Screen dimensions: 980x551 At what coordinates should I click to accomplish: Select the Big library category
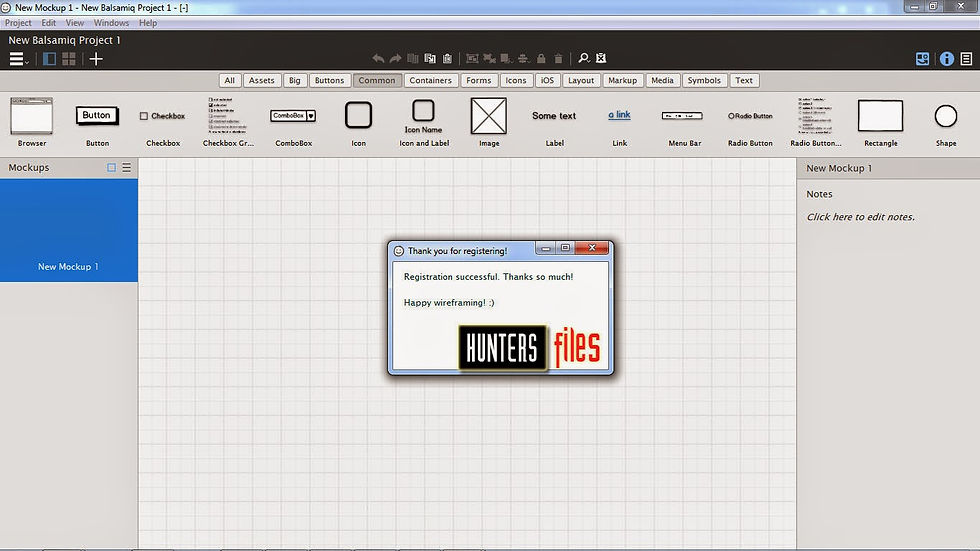(x=294, y=81)
